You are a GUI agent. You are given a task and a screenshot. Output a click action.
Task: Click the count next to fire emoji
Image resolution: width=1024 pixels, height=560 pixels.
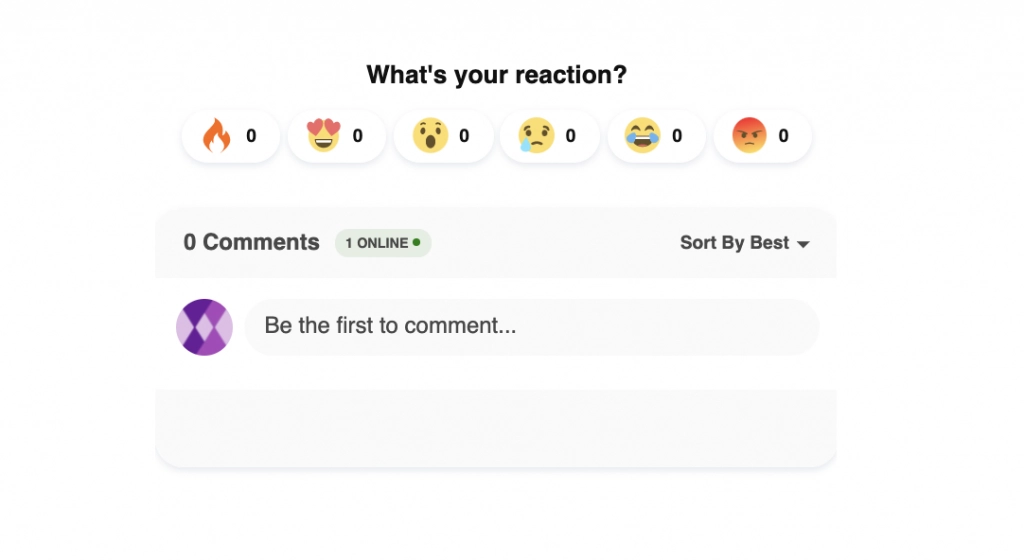pyautogui.click(x=251, y=136)
